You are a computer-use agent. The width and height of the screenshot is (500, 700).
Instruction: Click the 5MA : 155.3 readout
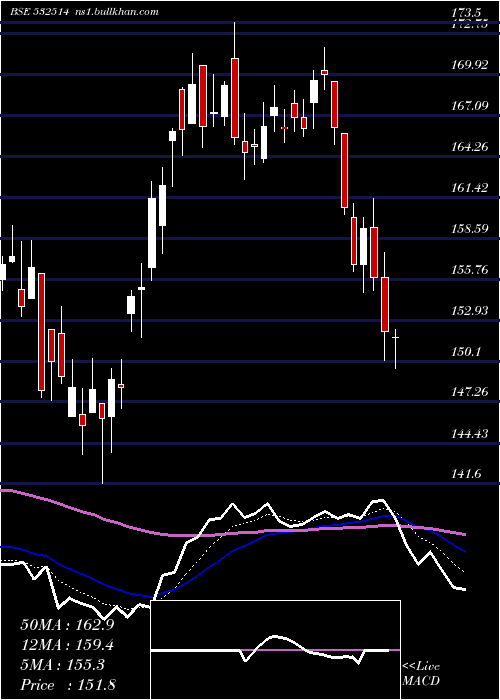point(62,665)
